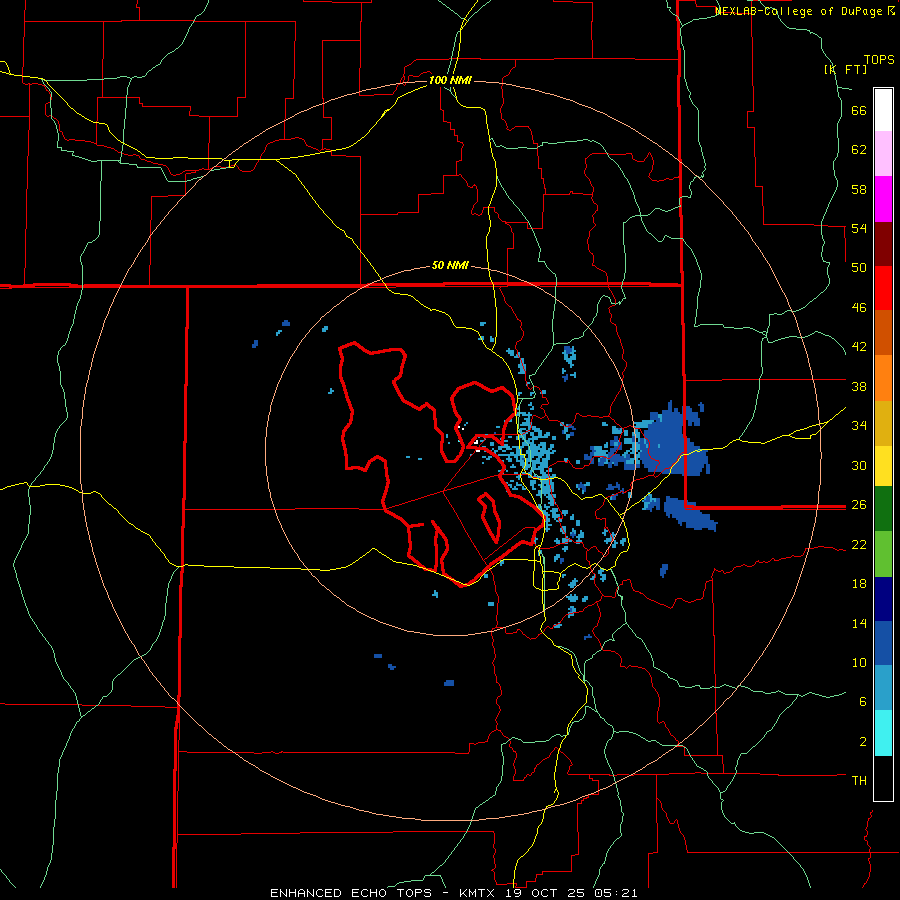The width and height of the screenshot is (900, 900).
Task: Click the light blue legend swatch
Action: (x=883, y=688)
